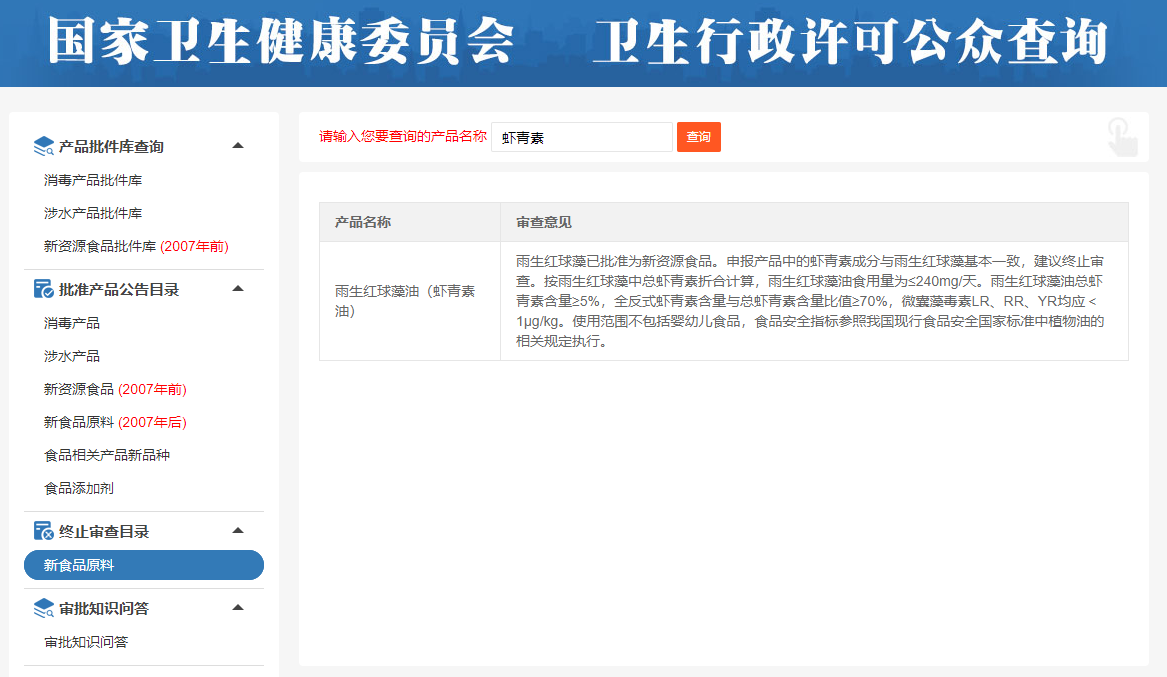This screenshot has width=1167, height=677.
Task: Open 新资源食品批件库 (2007年前)
Action: [x=136, y=246]
